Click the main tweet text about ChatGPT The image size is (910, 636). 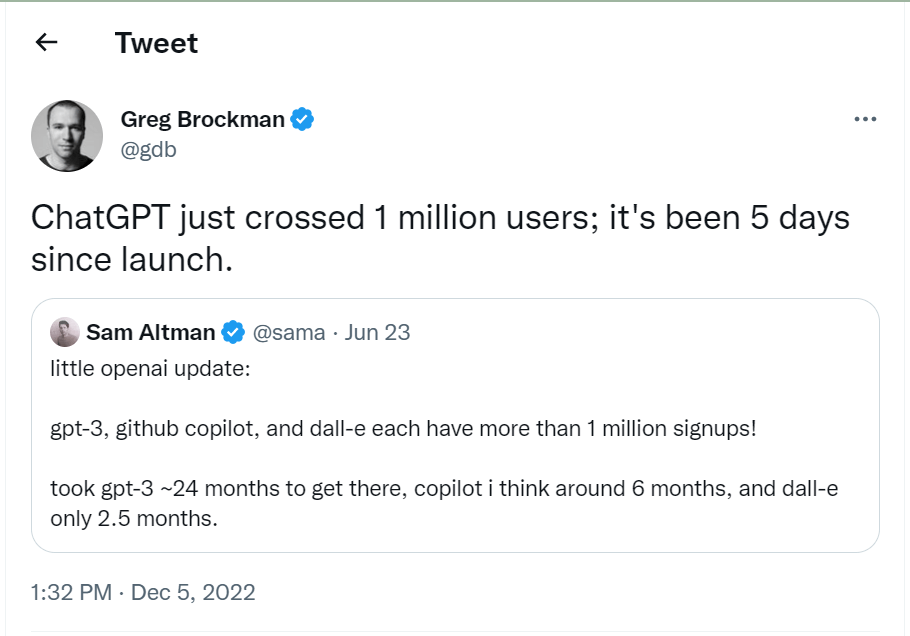click(440, 238)
